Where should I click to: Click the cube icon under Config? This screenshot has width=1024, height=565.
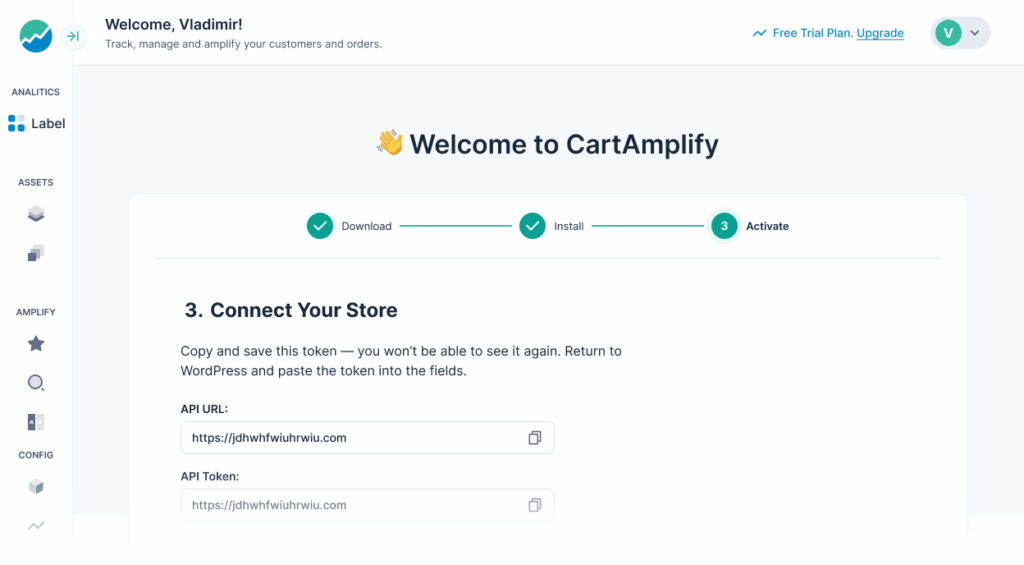36,487
